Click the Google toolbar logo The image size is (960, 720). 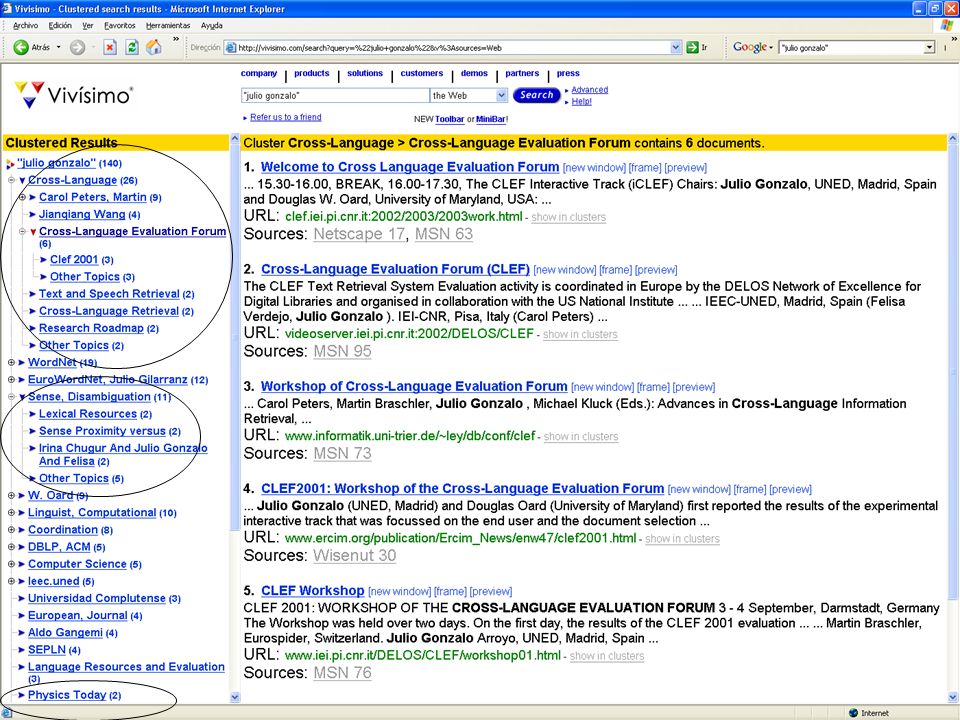750,47
